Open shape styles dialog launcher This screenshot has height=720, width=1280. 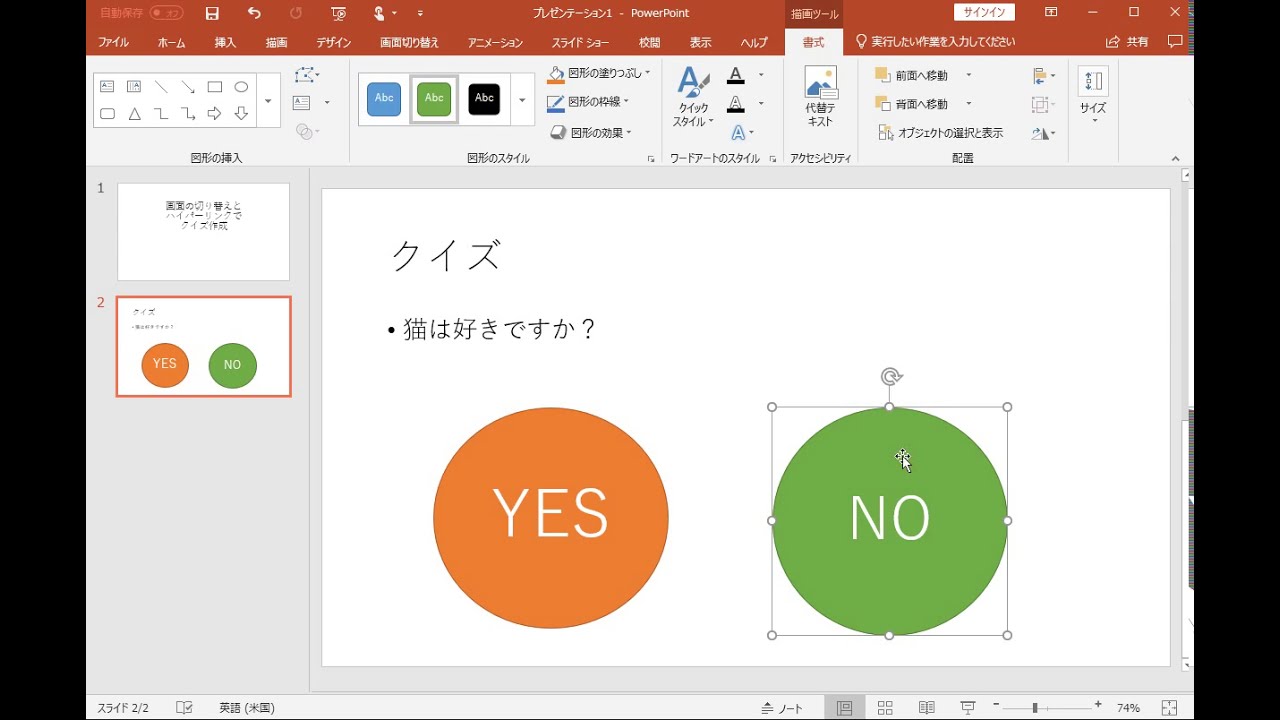[651, 159]
